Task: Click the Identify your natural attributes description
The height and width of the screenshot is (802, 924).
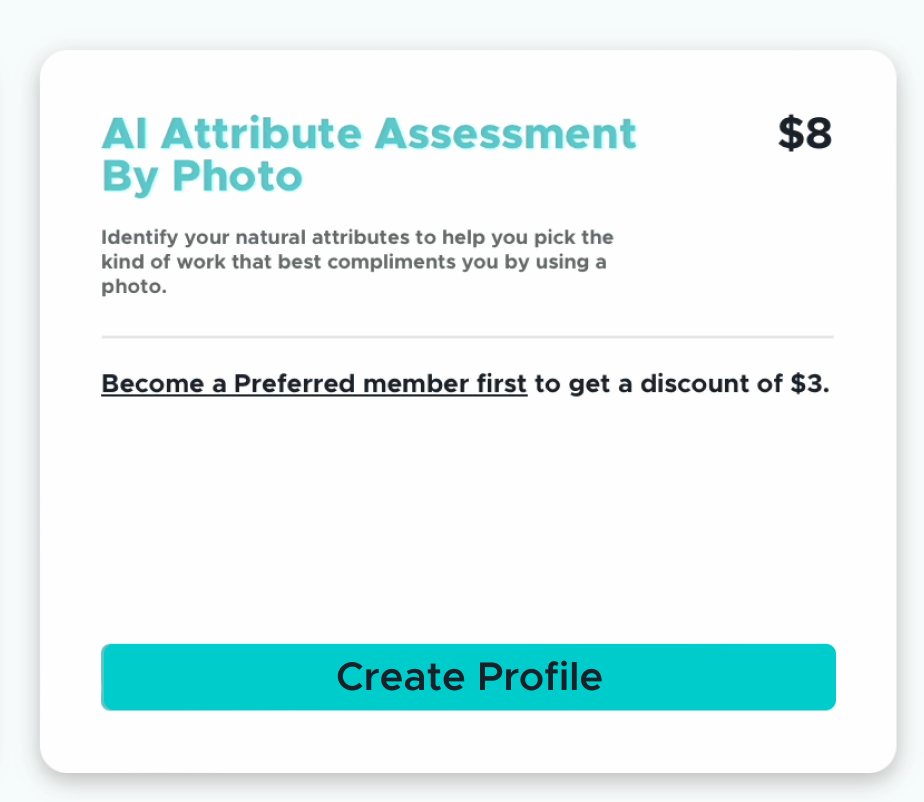Action: [x=357, y=238]
